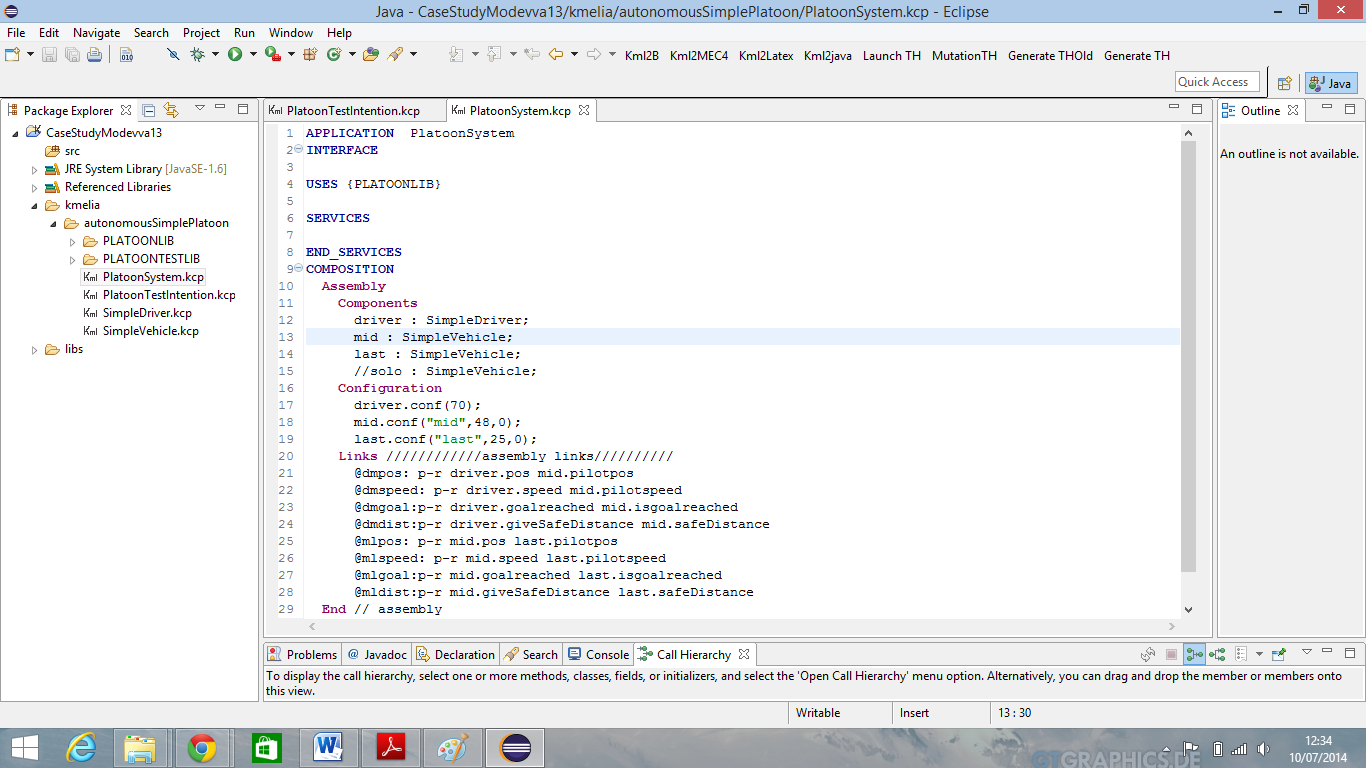The height and width of the screenshot is (768, 1366).
Task: Click the Kml2Latex toolbar button
Action: pos(765,56)
